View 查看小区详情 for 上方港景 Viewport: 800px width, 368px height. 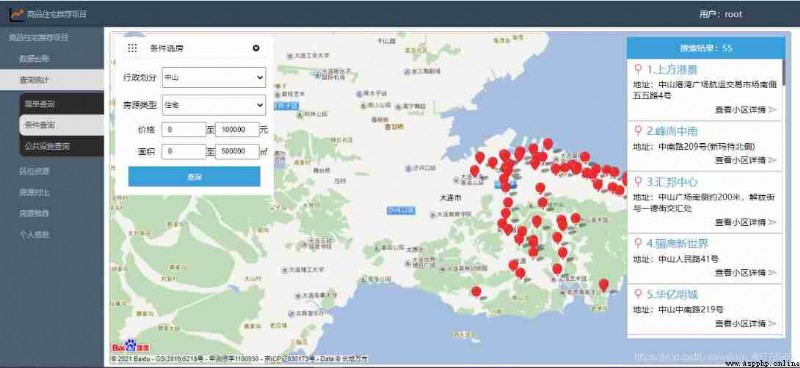(745, 109)
